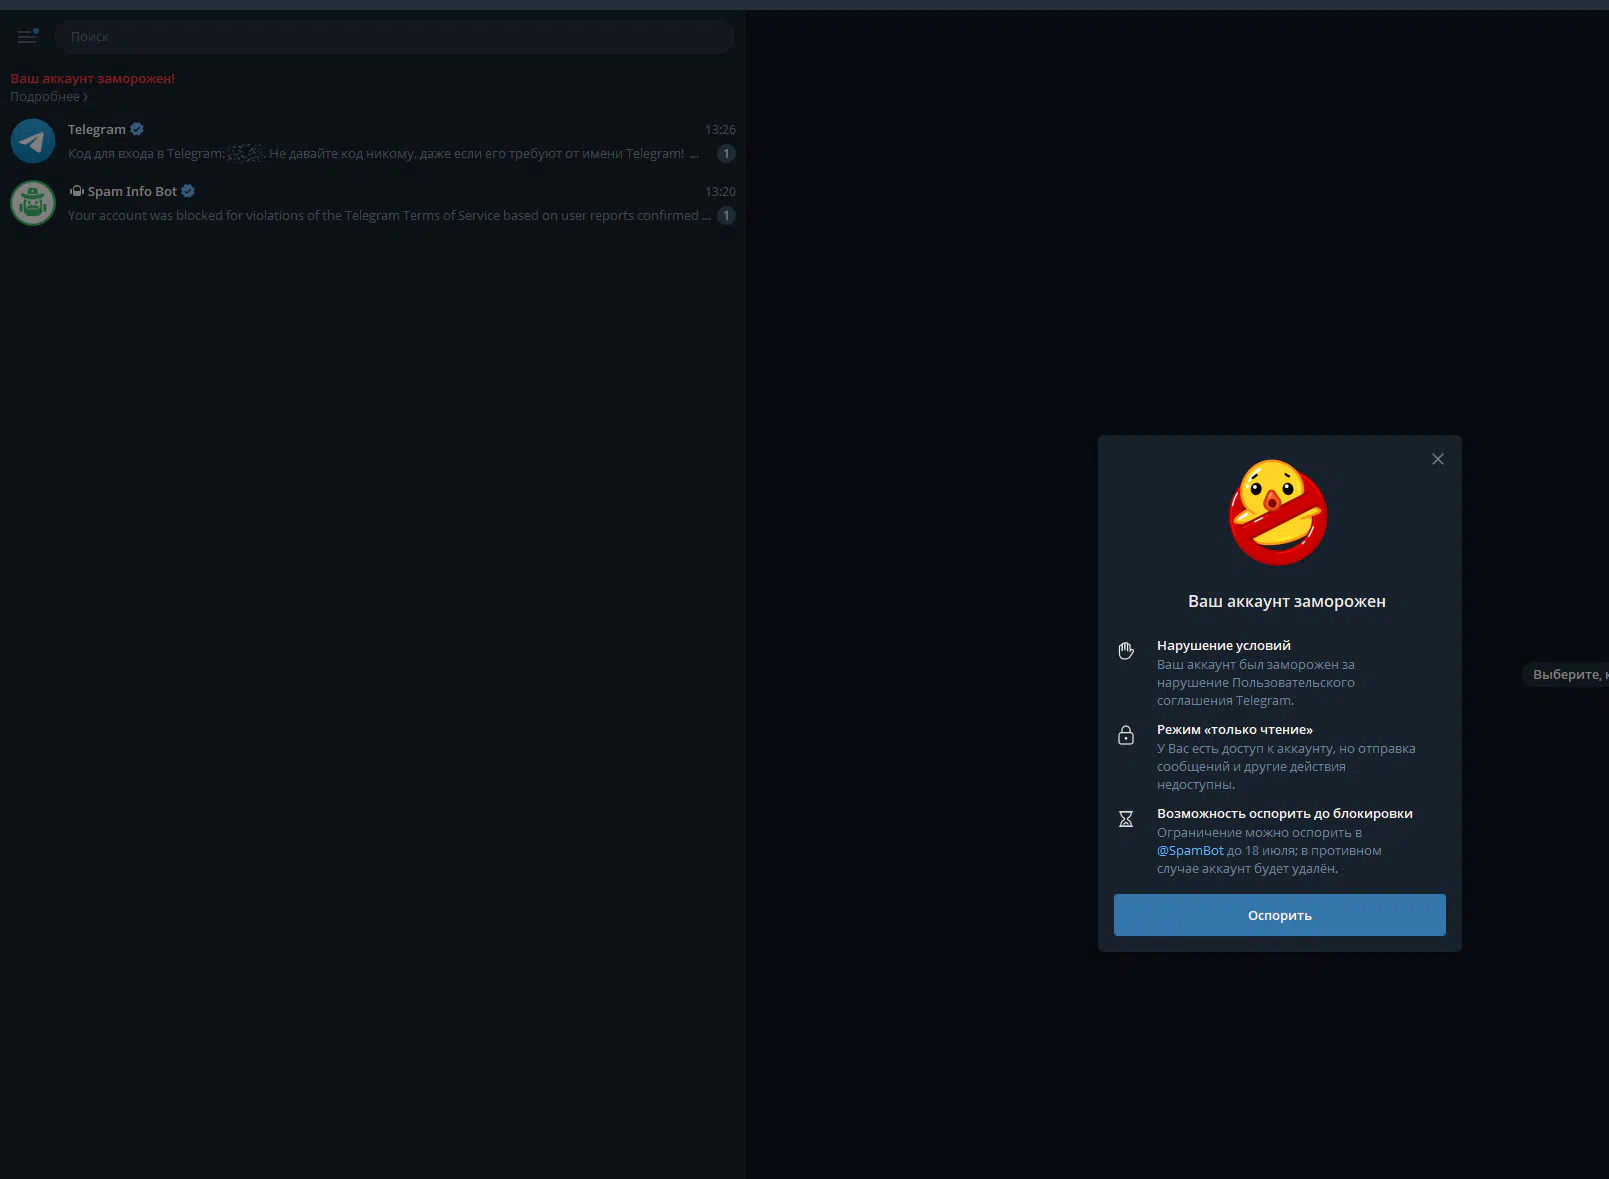Open the Telegram service chat
This screenshot has width=1609, height=1179.
tap(372, 141)
